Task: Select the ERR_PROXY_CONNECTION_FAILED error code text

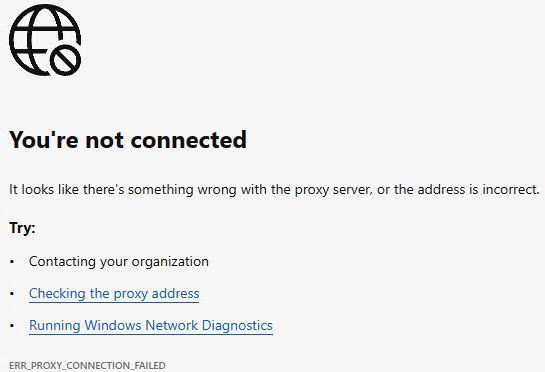Action: [x=87, y=365]
